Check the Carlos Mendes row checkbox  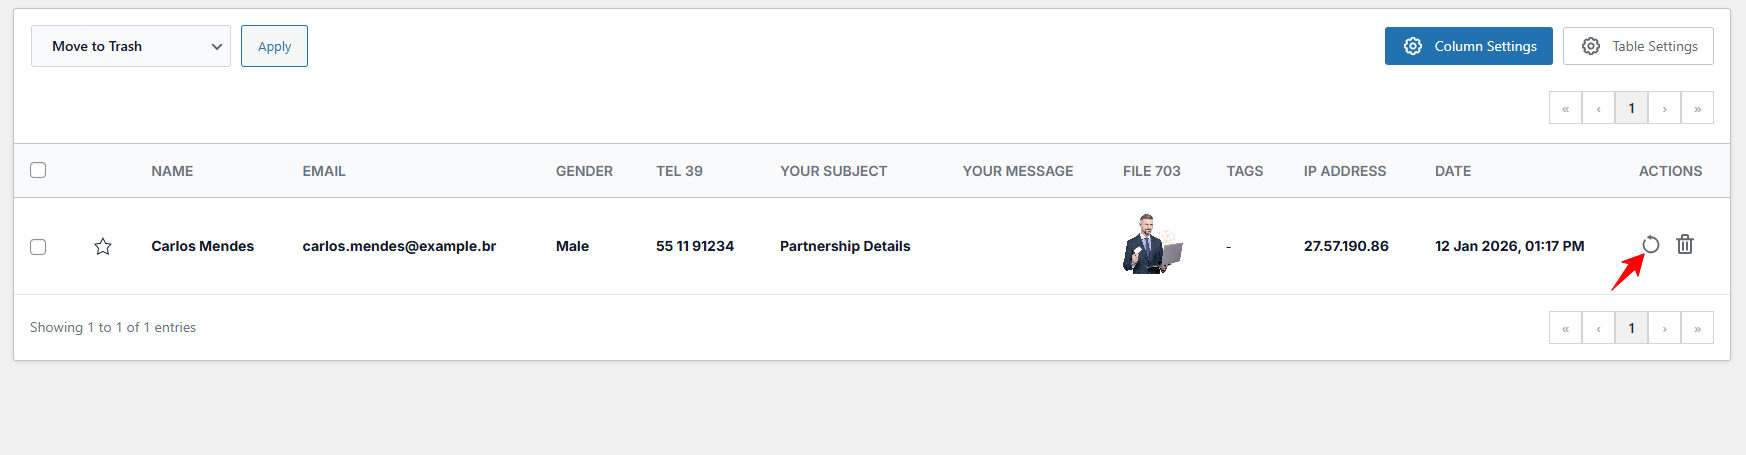point(38,246)
